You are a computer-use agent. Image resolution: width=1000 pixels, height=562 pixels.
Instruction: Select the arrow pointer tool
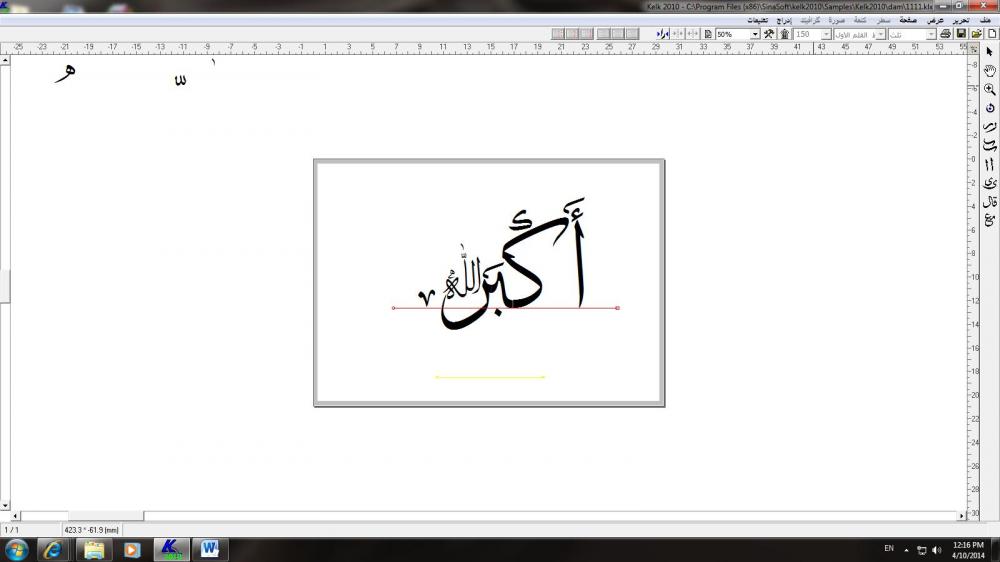[990, 51]
